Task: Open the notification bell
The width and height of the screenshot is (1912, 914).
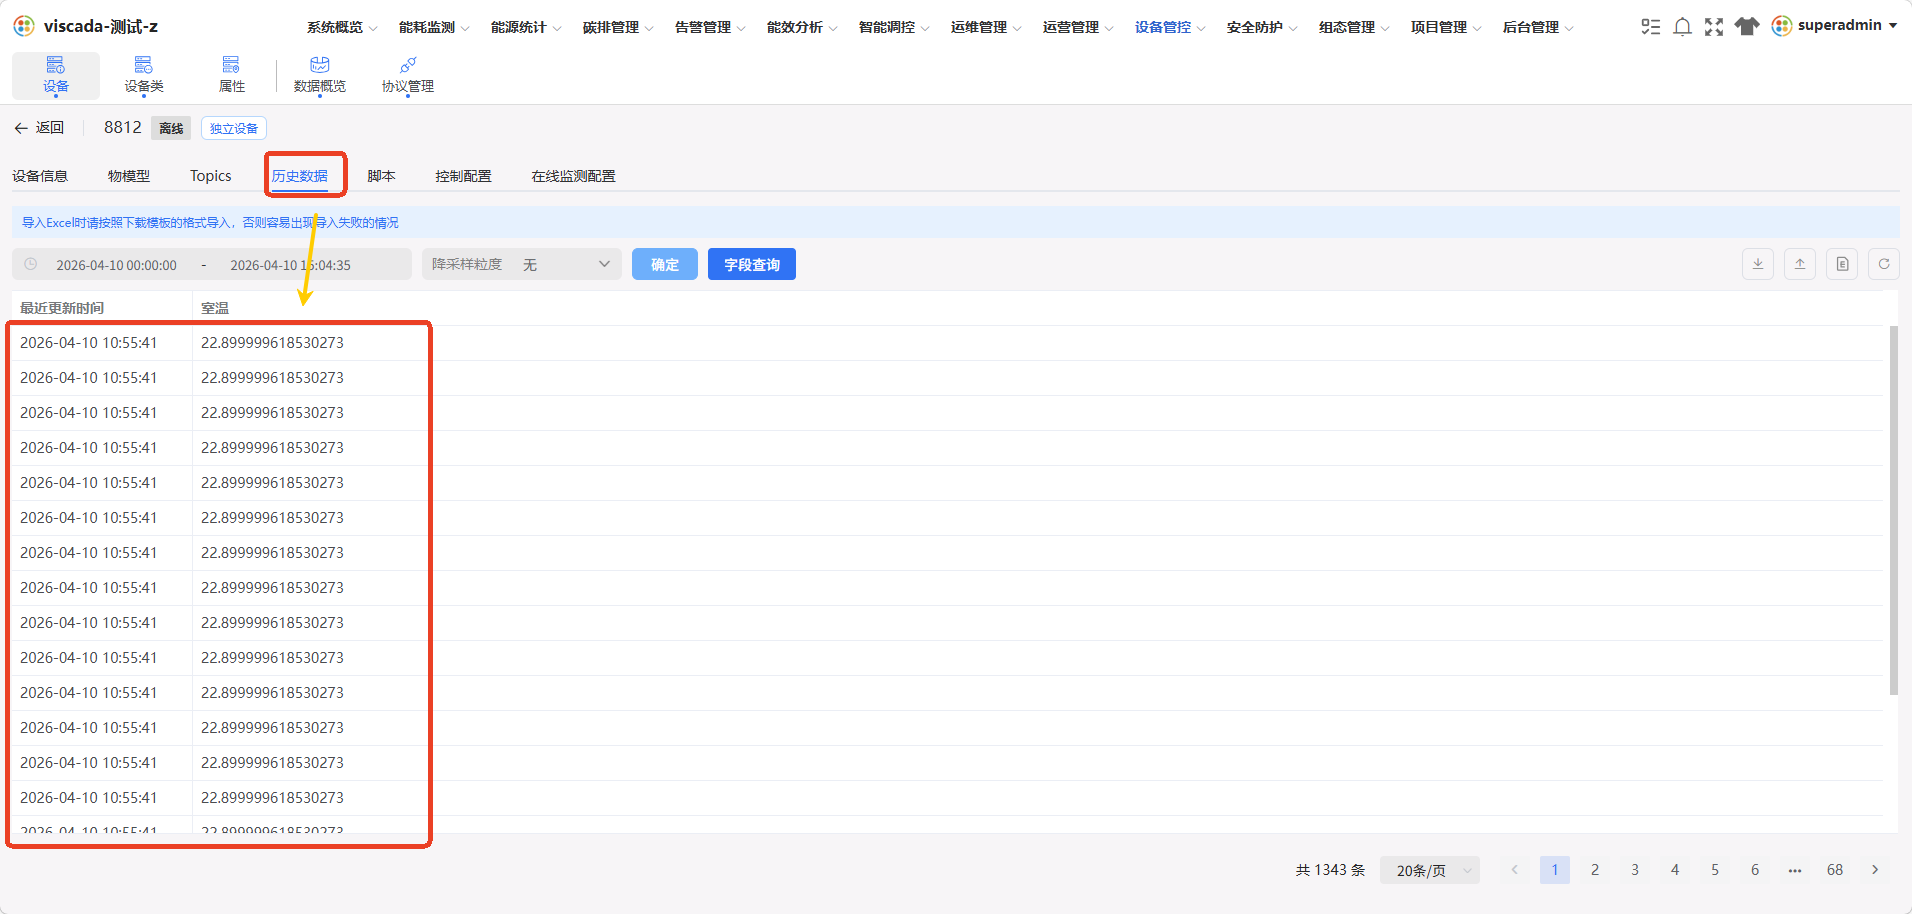Action: [x=1683, y=27]
